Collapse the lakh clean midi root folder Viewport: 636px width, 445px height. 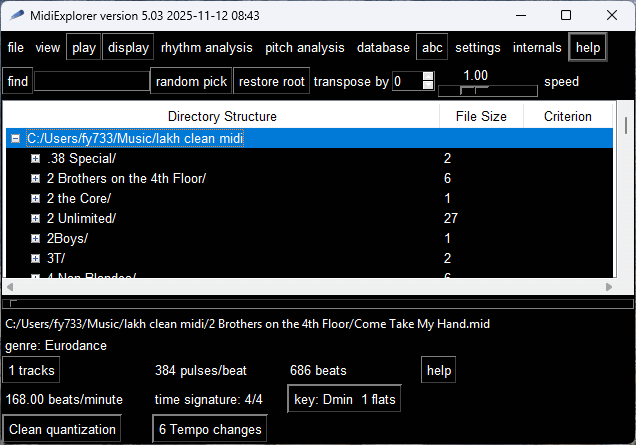(15, 139)
